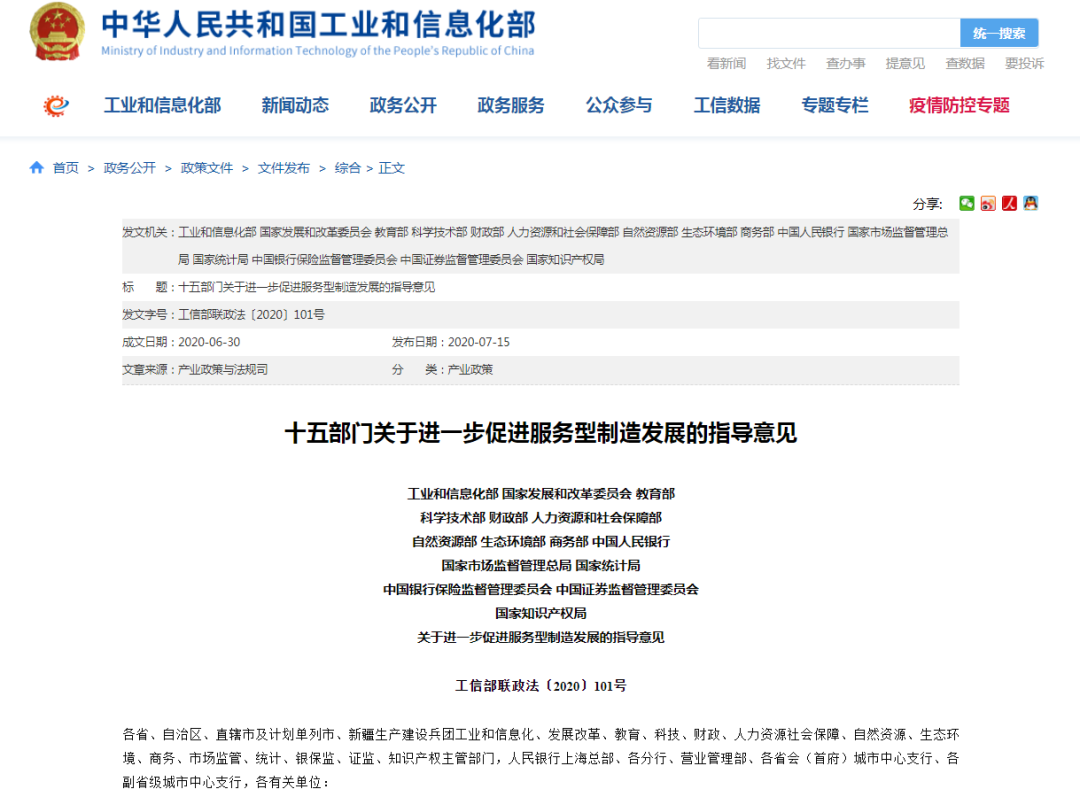Select 公众参与 in the navigation bar
This screenshot has height=797, width=1080.
click(619, 105)
